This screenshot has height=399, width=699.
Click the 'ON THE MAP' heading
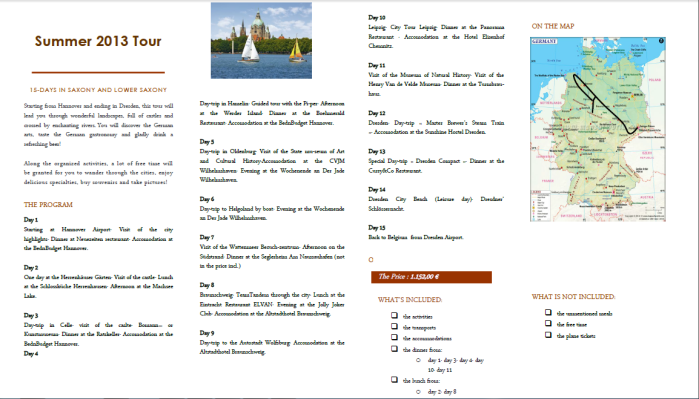tap(553, 26)
